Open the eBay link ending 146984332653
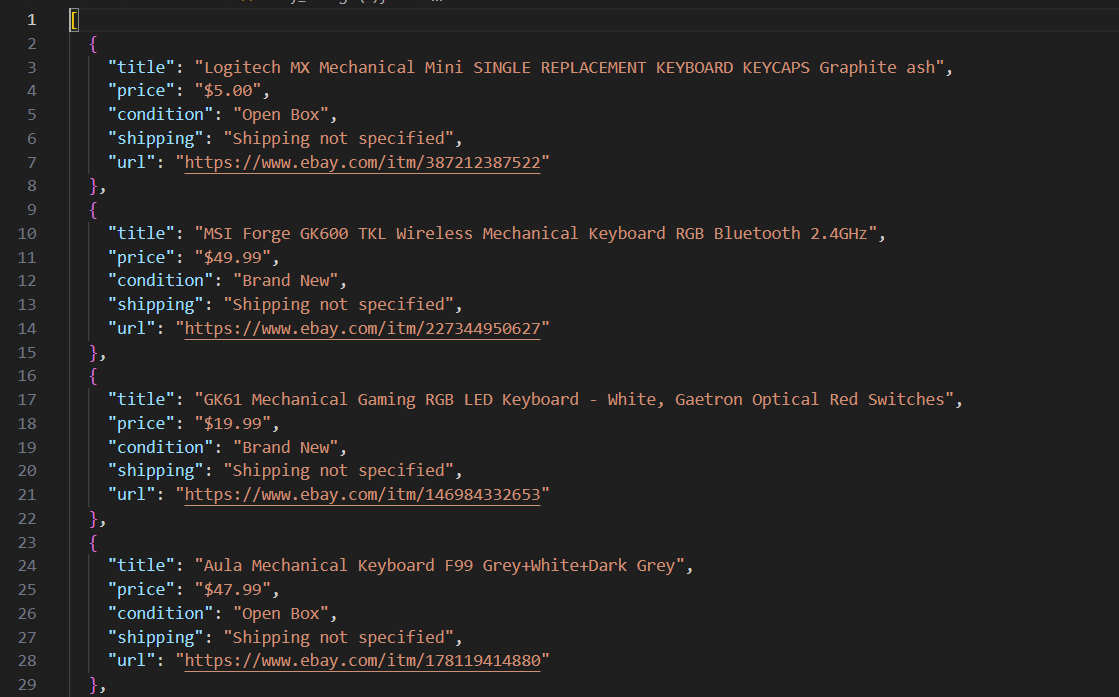Image resolution: width=1119 pixels, height=697 pixels. coord(363,495)
